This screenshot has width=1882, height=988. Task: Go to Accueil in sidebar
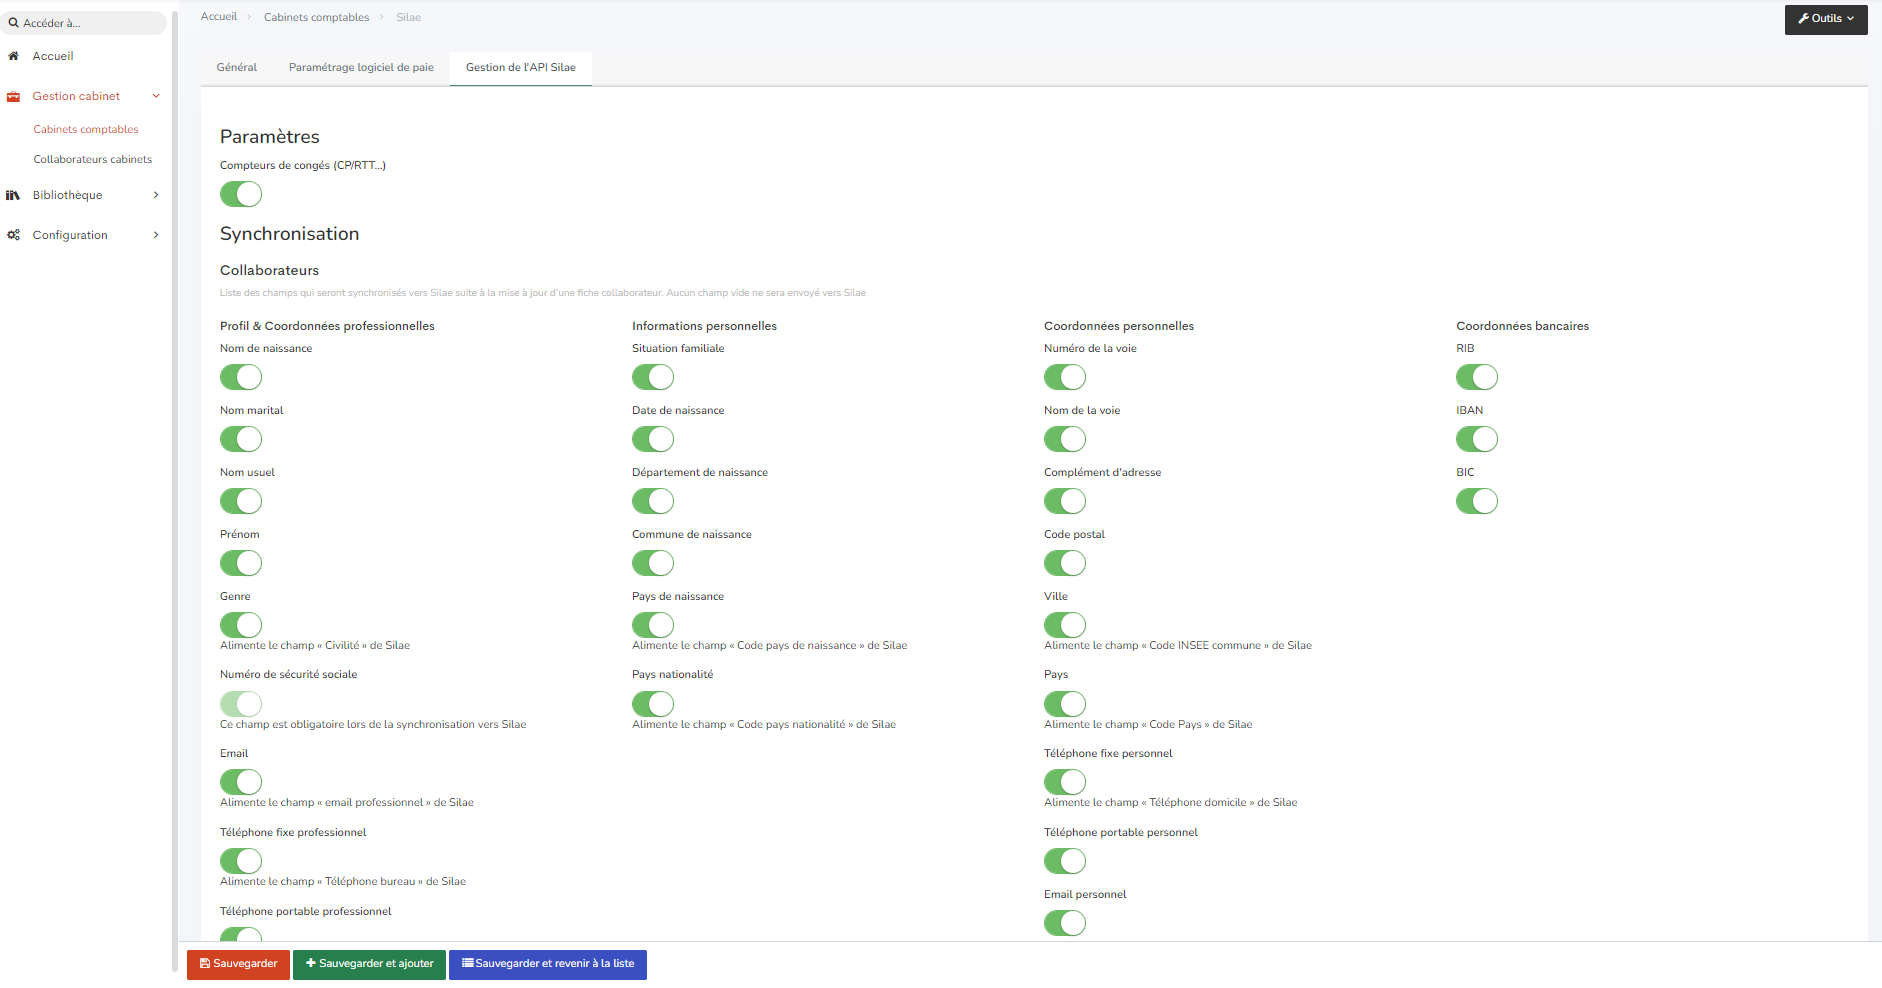pyautogui.click(x=53, y=56)
